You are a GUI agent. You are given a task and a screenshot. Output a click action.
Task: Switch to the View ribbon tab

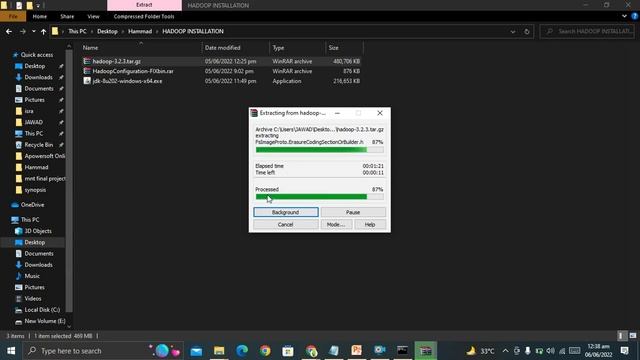pos(93,16)
